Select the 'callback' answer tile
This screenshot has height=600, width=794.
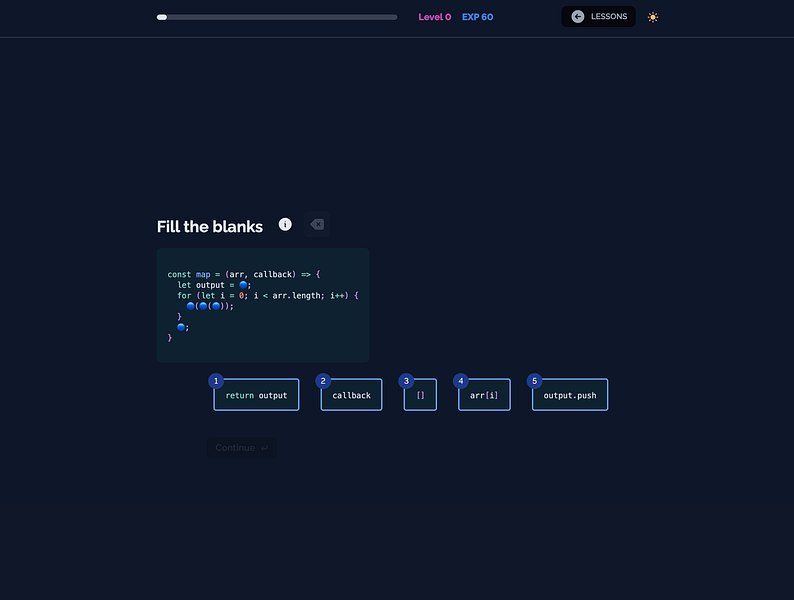pos(351,395)
